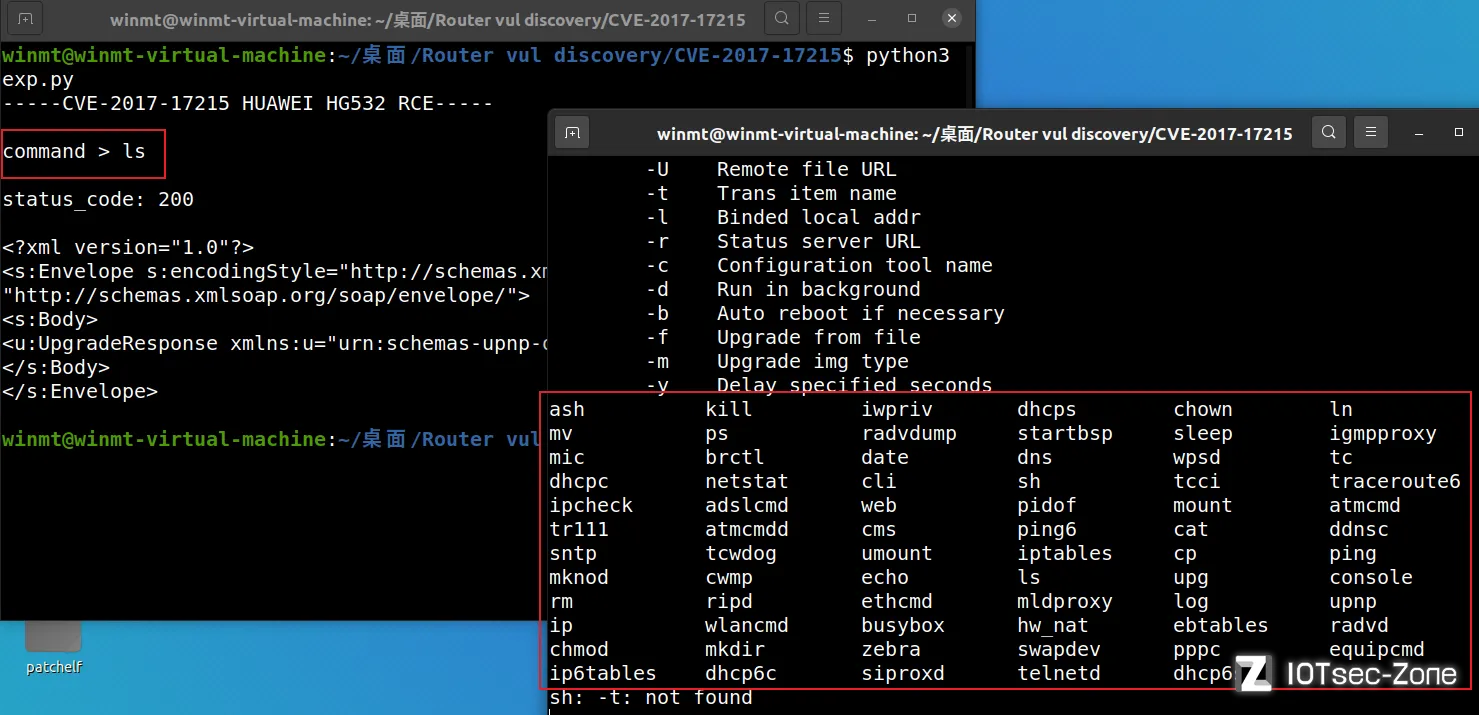This screenshot has width=1479, height=715.
Task: Click the front terminal window title text
Action: pyautogui.click(x=974, y=134)
